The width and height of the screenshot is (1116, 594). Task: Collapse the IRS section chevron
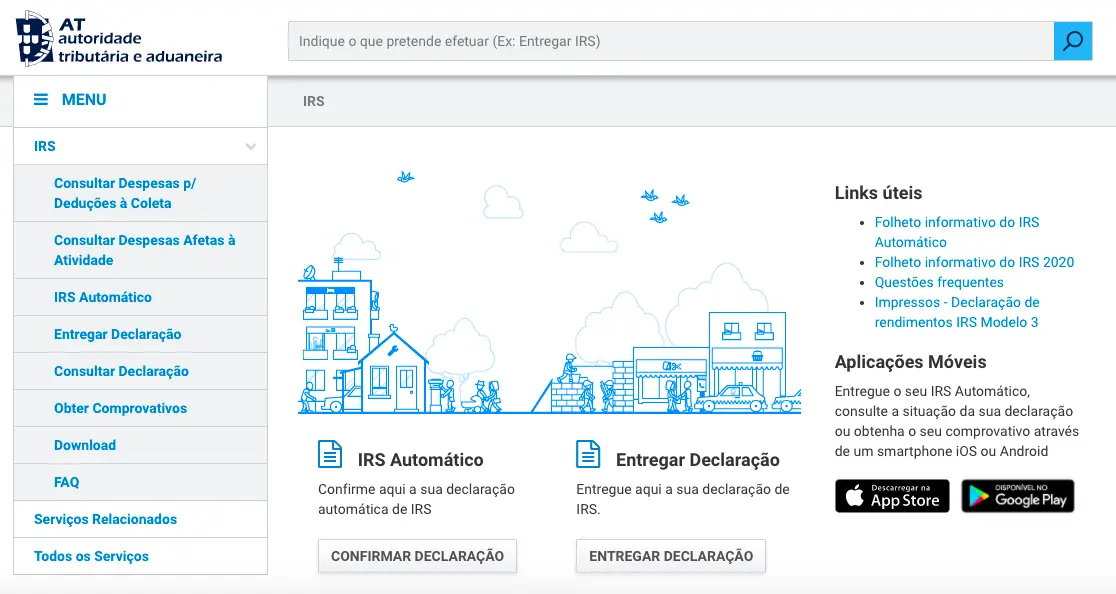(x=251, y=147)
